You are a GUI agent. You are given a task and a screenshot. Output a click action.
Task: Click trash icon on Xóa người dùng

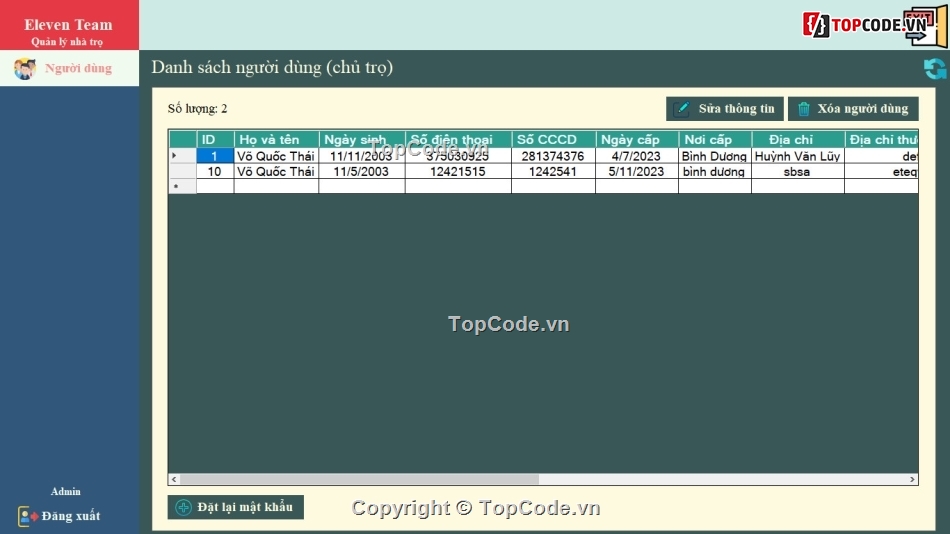coord(803,109)
